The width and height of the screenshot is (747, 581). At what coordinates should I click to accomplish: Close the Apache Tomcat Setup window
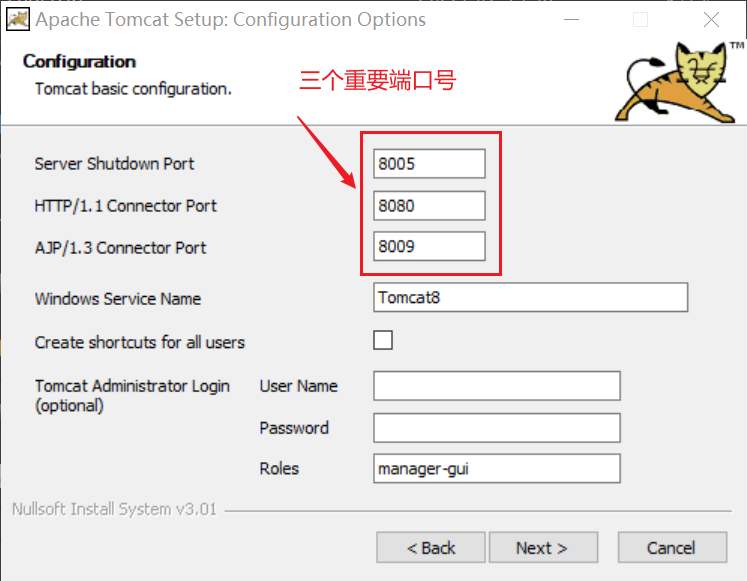point(711,20)
